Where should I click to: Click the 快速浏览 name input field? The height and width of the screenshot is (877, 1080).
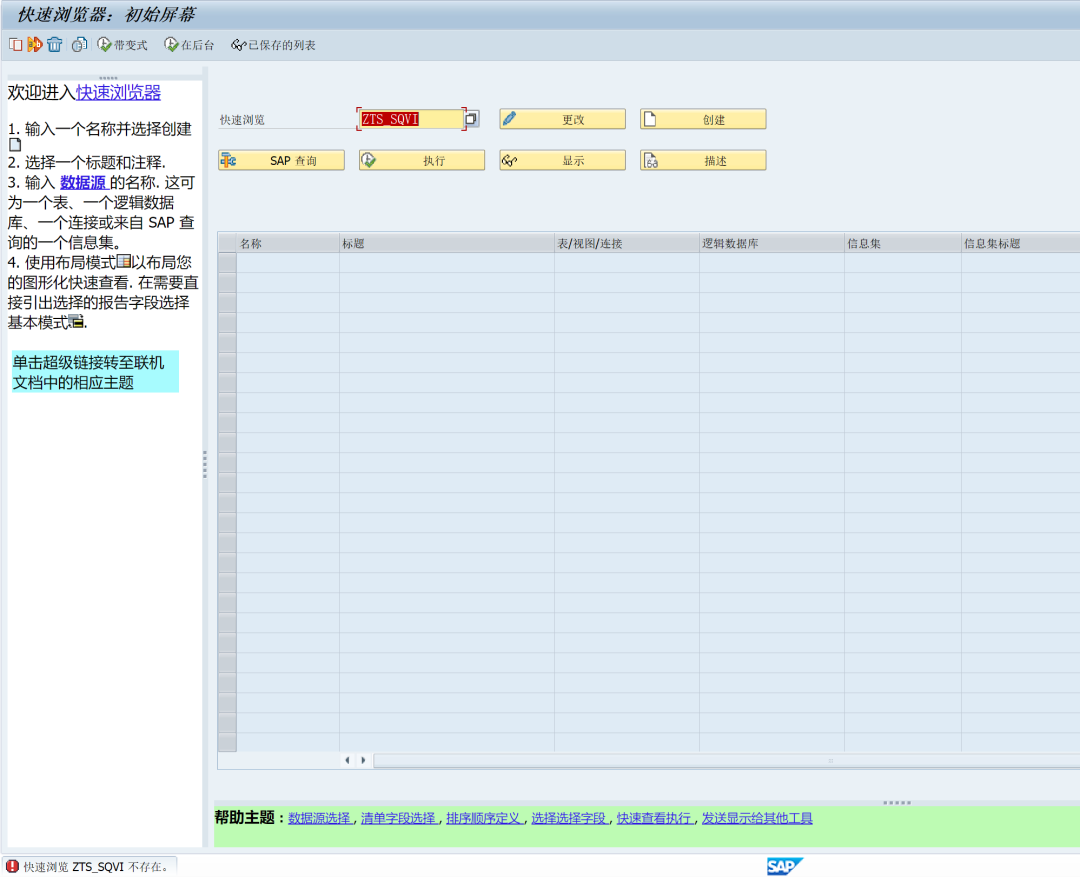pyautogui.click(x=411, y=119)
